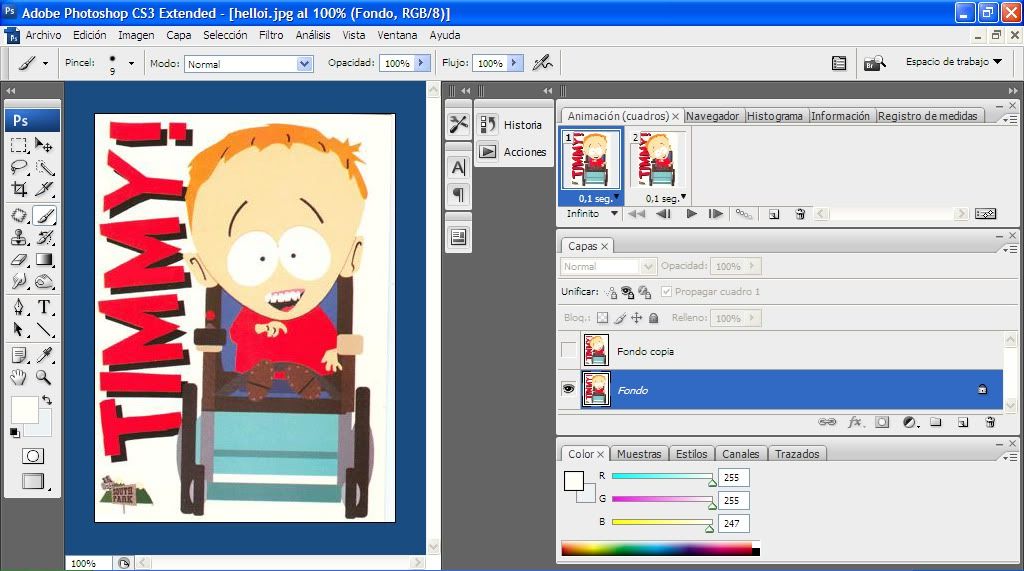
Task: Select the Notes tool
Action: click(20, 355)
